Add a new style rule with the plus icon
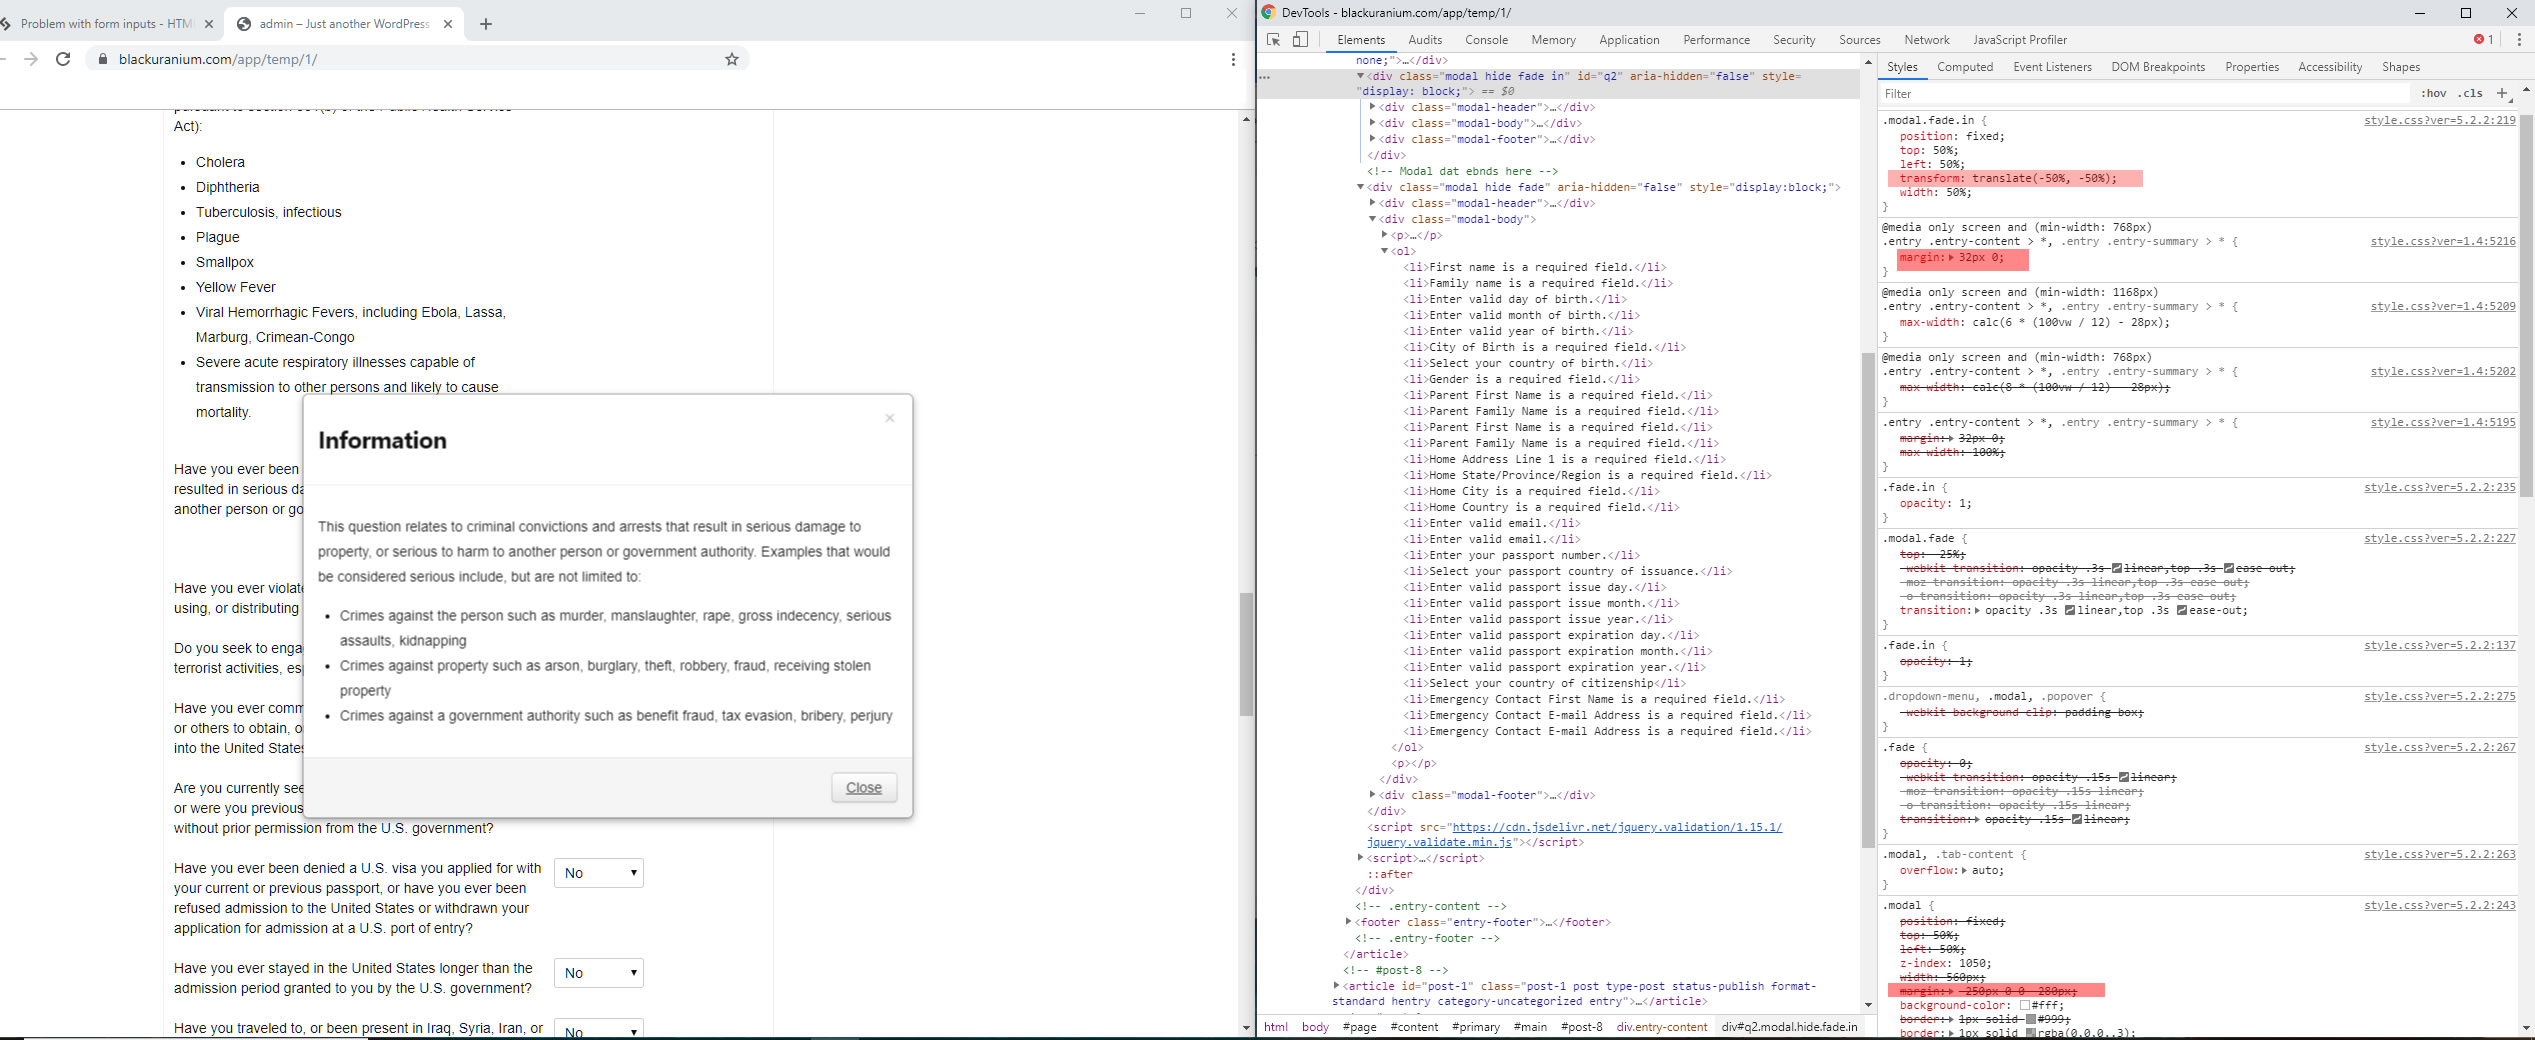 coord(2502,93)
